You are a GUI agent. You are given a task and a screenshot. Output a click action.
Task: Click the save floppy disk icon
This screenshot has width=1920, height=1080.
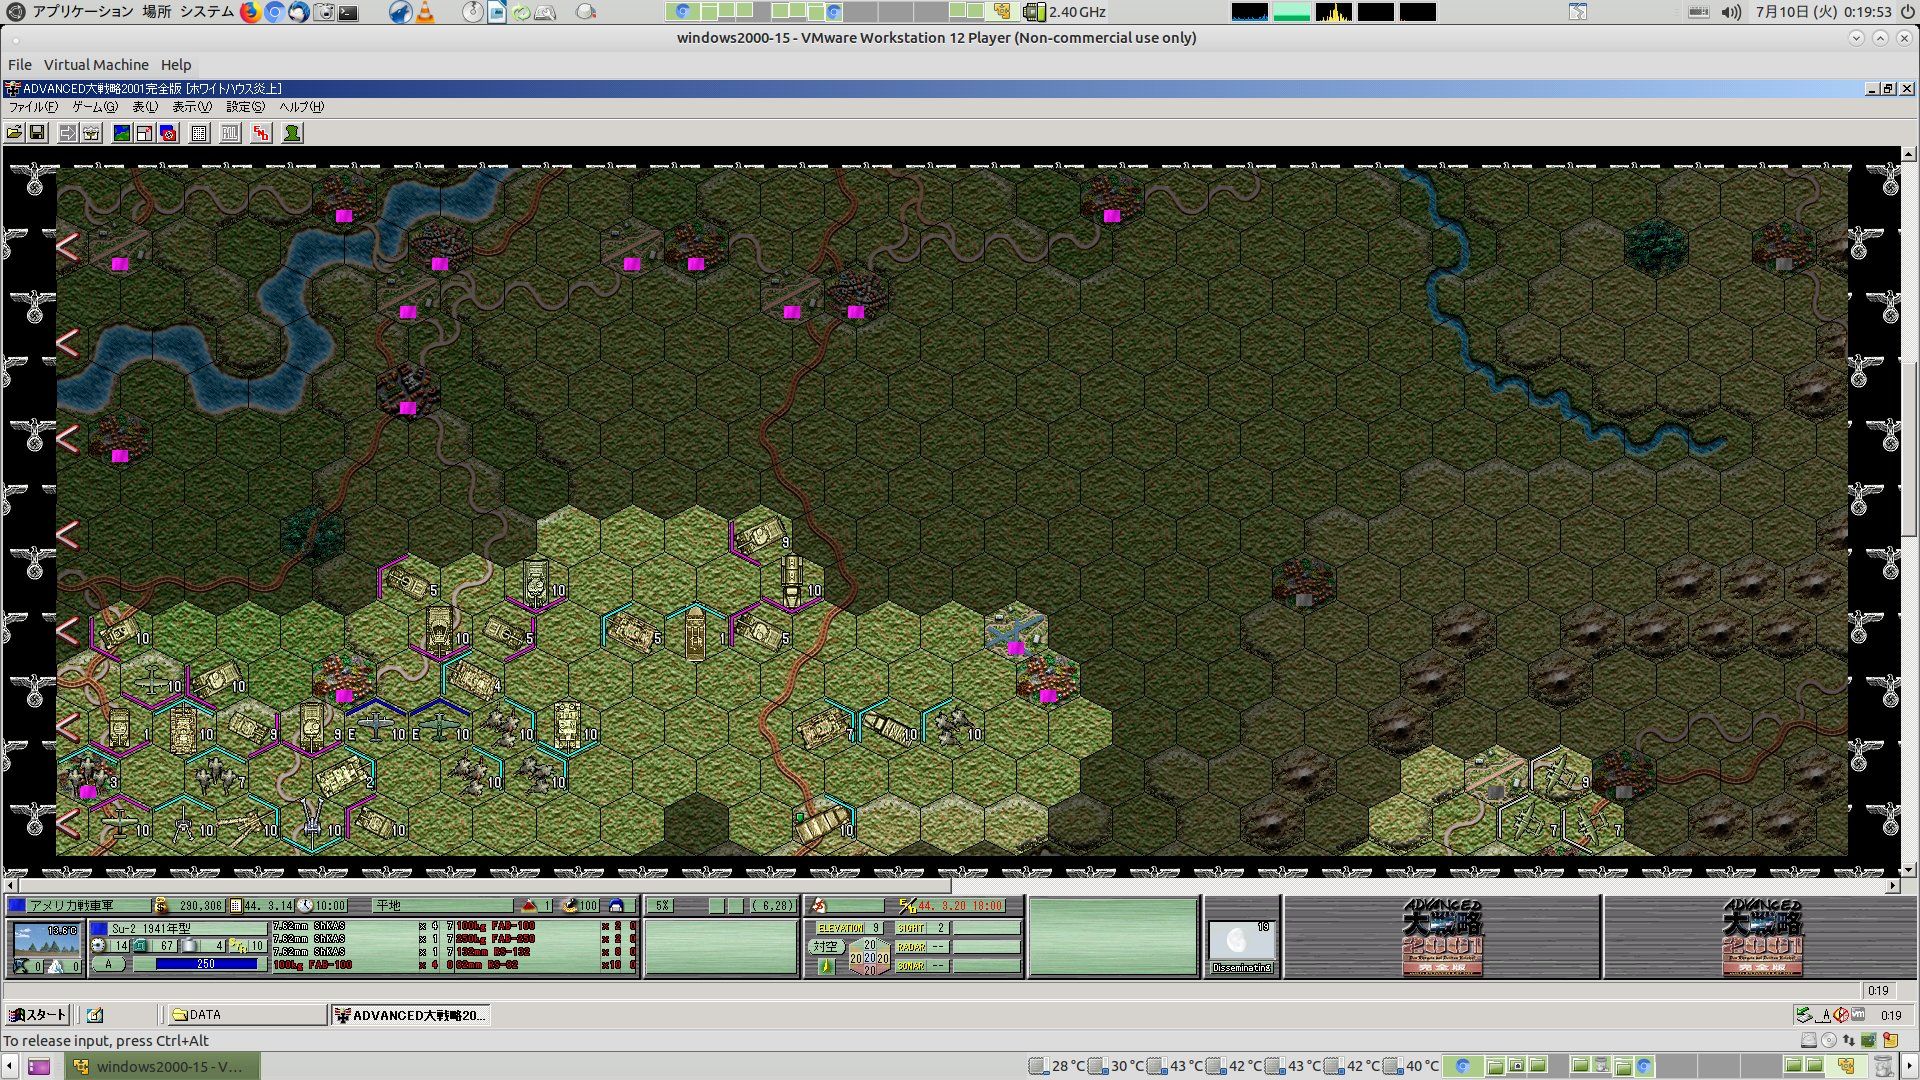(37, 133)
